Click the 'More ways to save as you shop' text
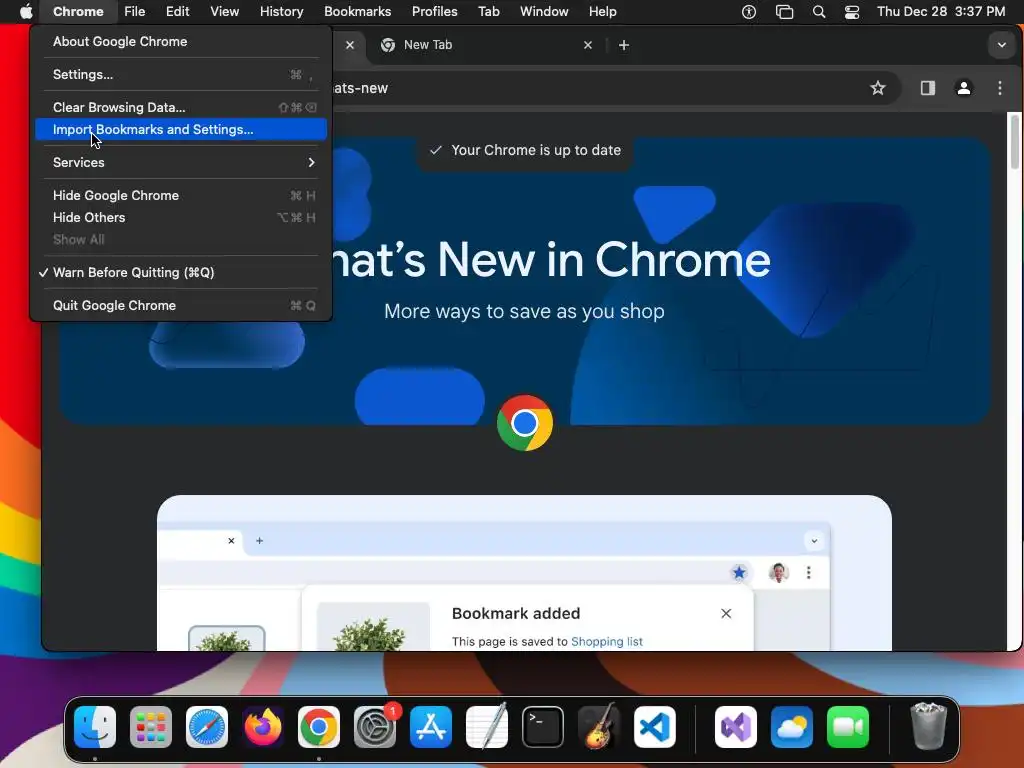Viewport: 1024px width, 768px height. point(524,312)
